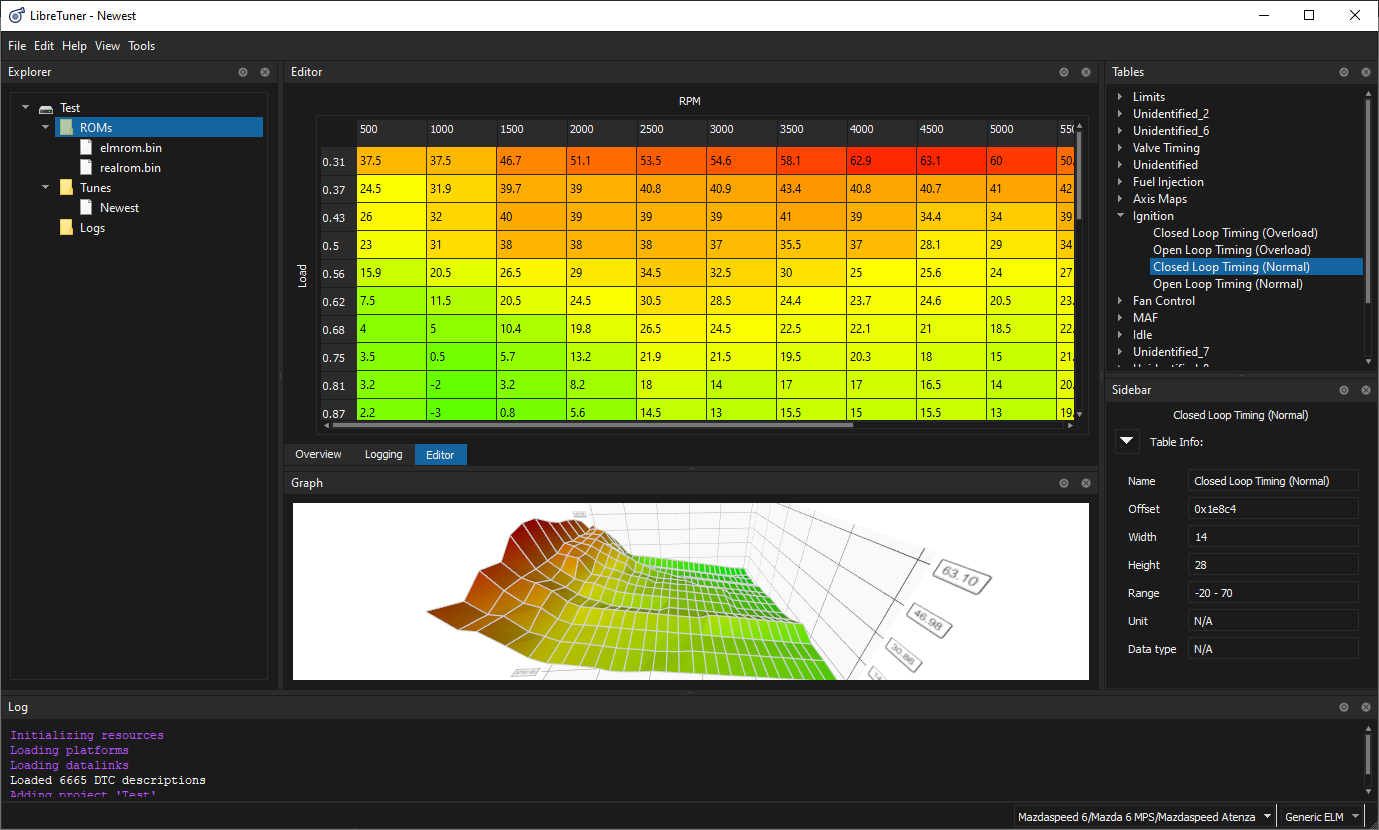This screenshot has height=830, width=1379.
Task: Select the Idle table group
Action: click(x=1142, y=335)
